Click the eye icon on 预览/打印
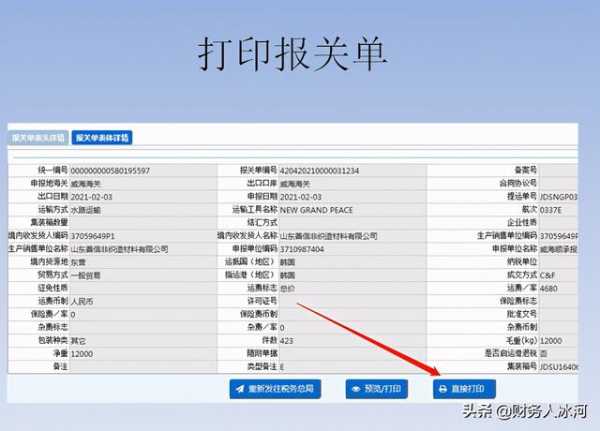Image resolution: width=600 pixels, height=431 pixels. point(357,388)
